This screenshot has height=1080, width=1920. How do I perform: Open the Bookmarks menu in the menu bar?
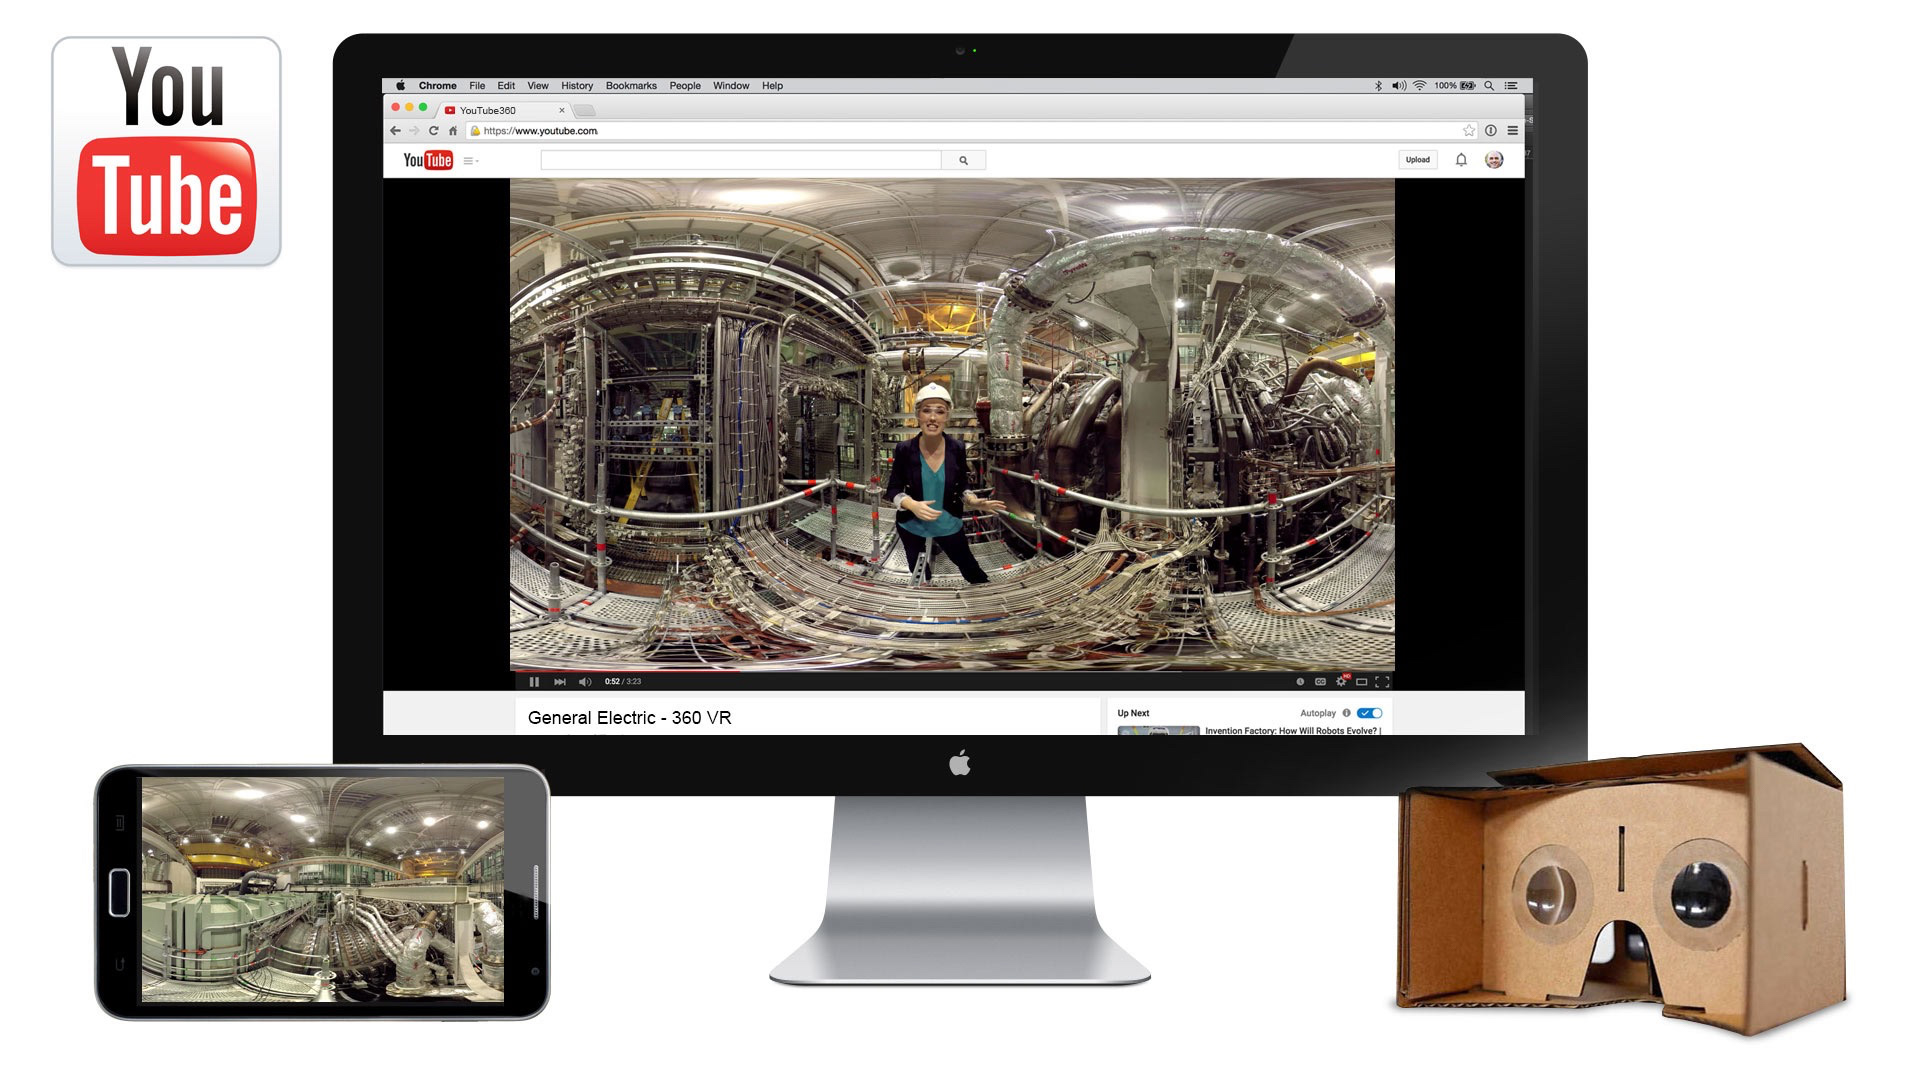(631, 86)
